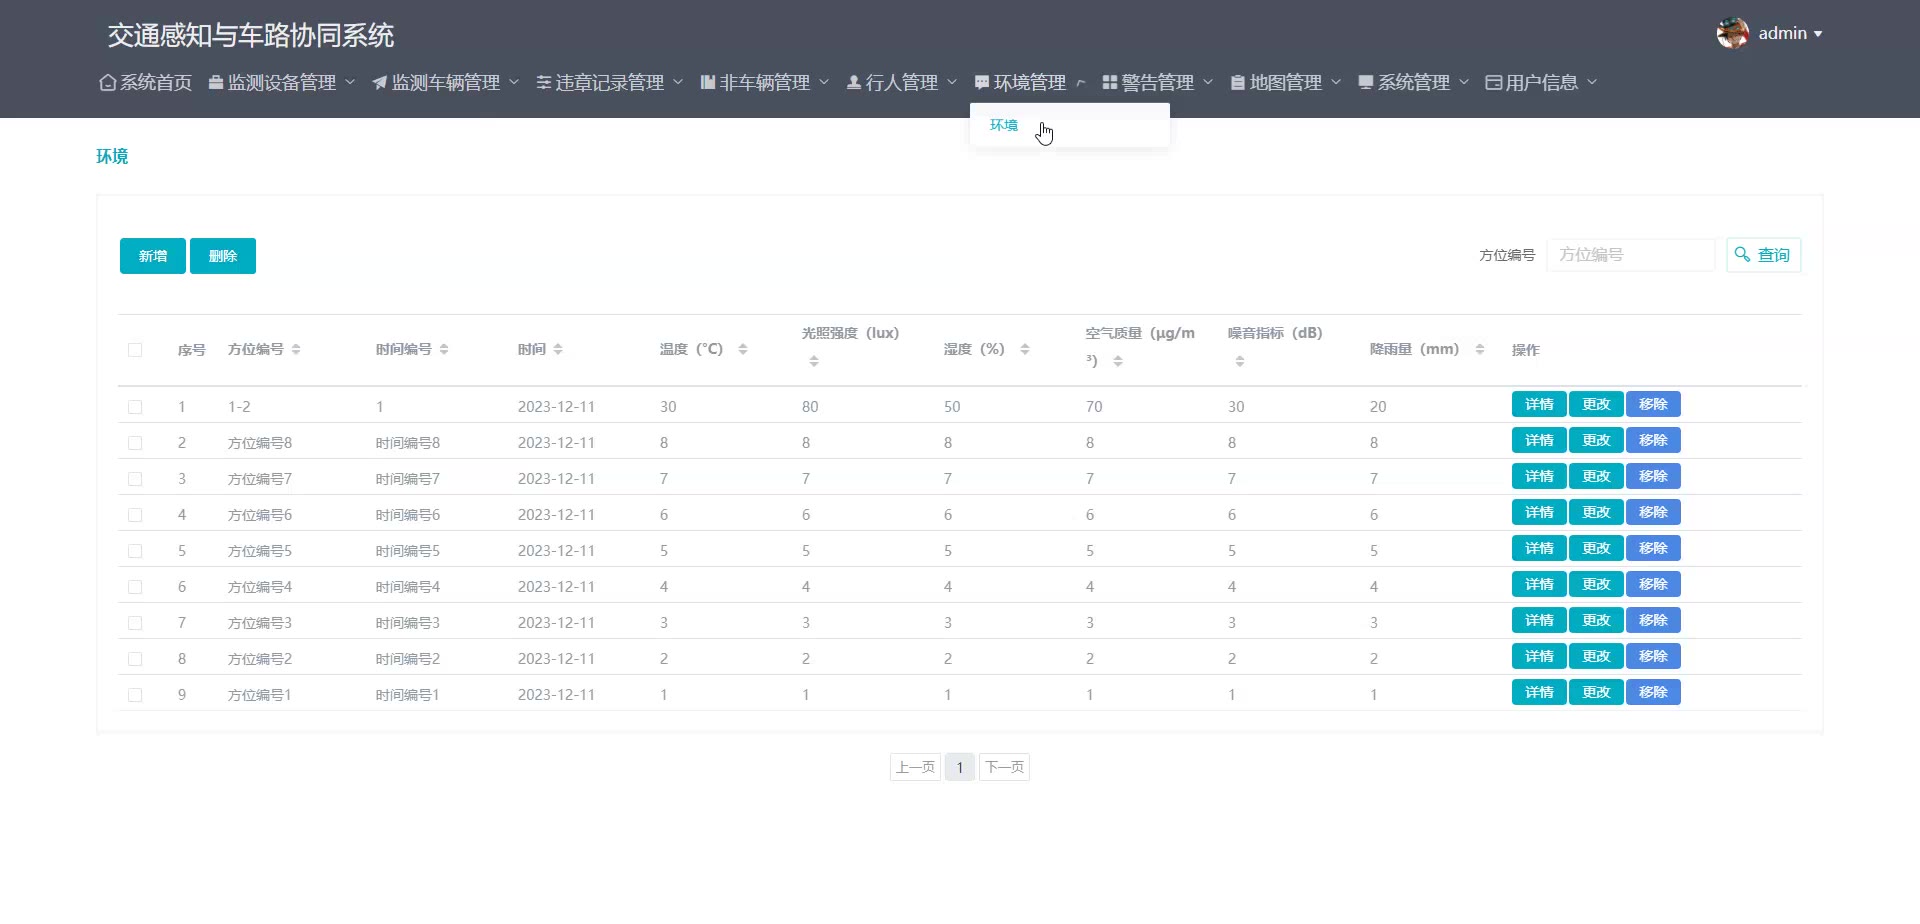Click the person icon of 行人管理
1920x924 pixels.
click(853, 83)
